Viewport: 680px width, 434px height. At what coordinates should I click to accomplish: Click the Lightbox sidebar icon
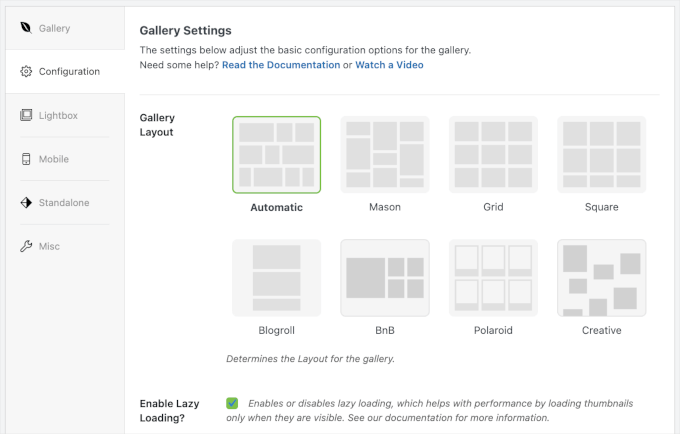(26, 115)
